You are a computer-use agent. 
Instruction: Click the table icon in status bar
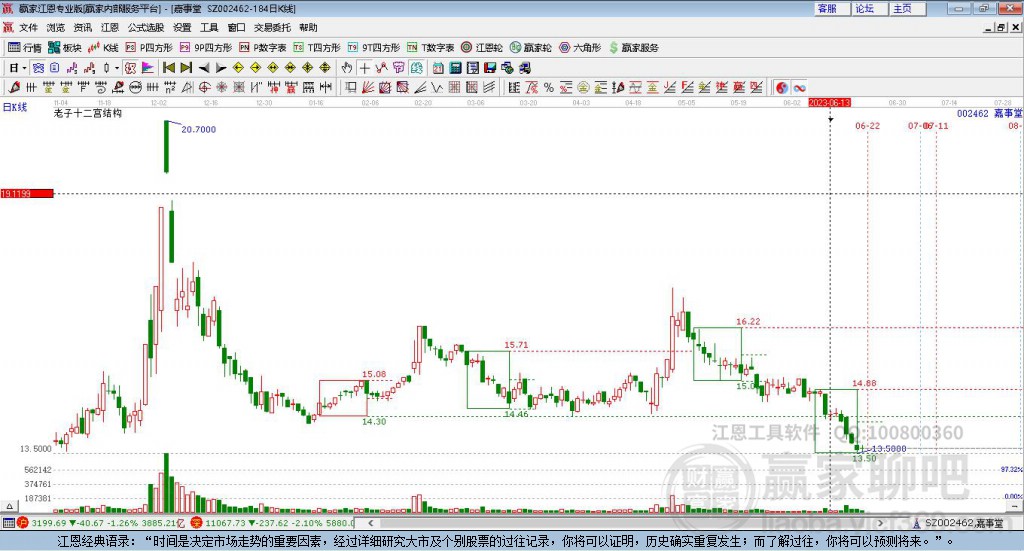pyautogui.click(x=8, y=523)
